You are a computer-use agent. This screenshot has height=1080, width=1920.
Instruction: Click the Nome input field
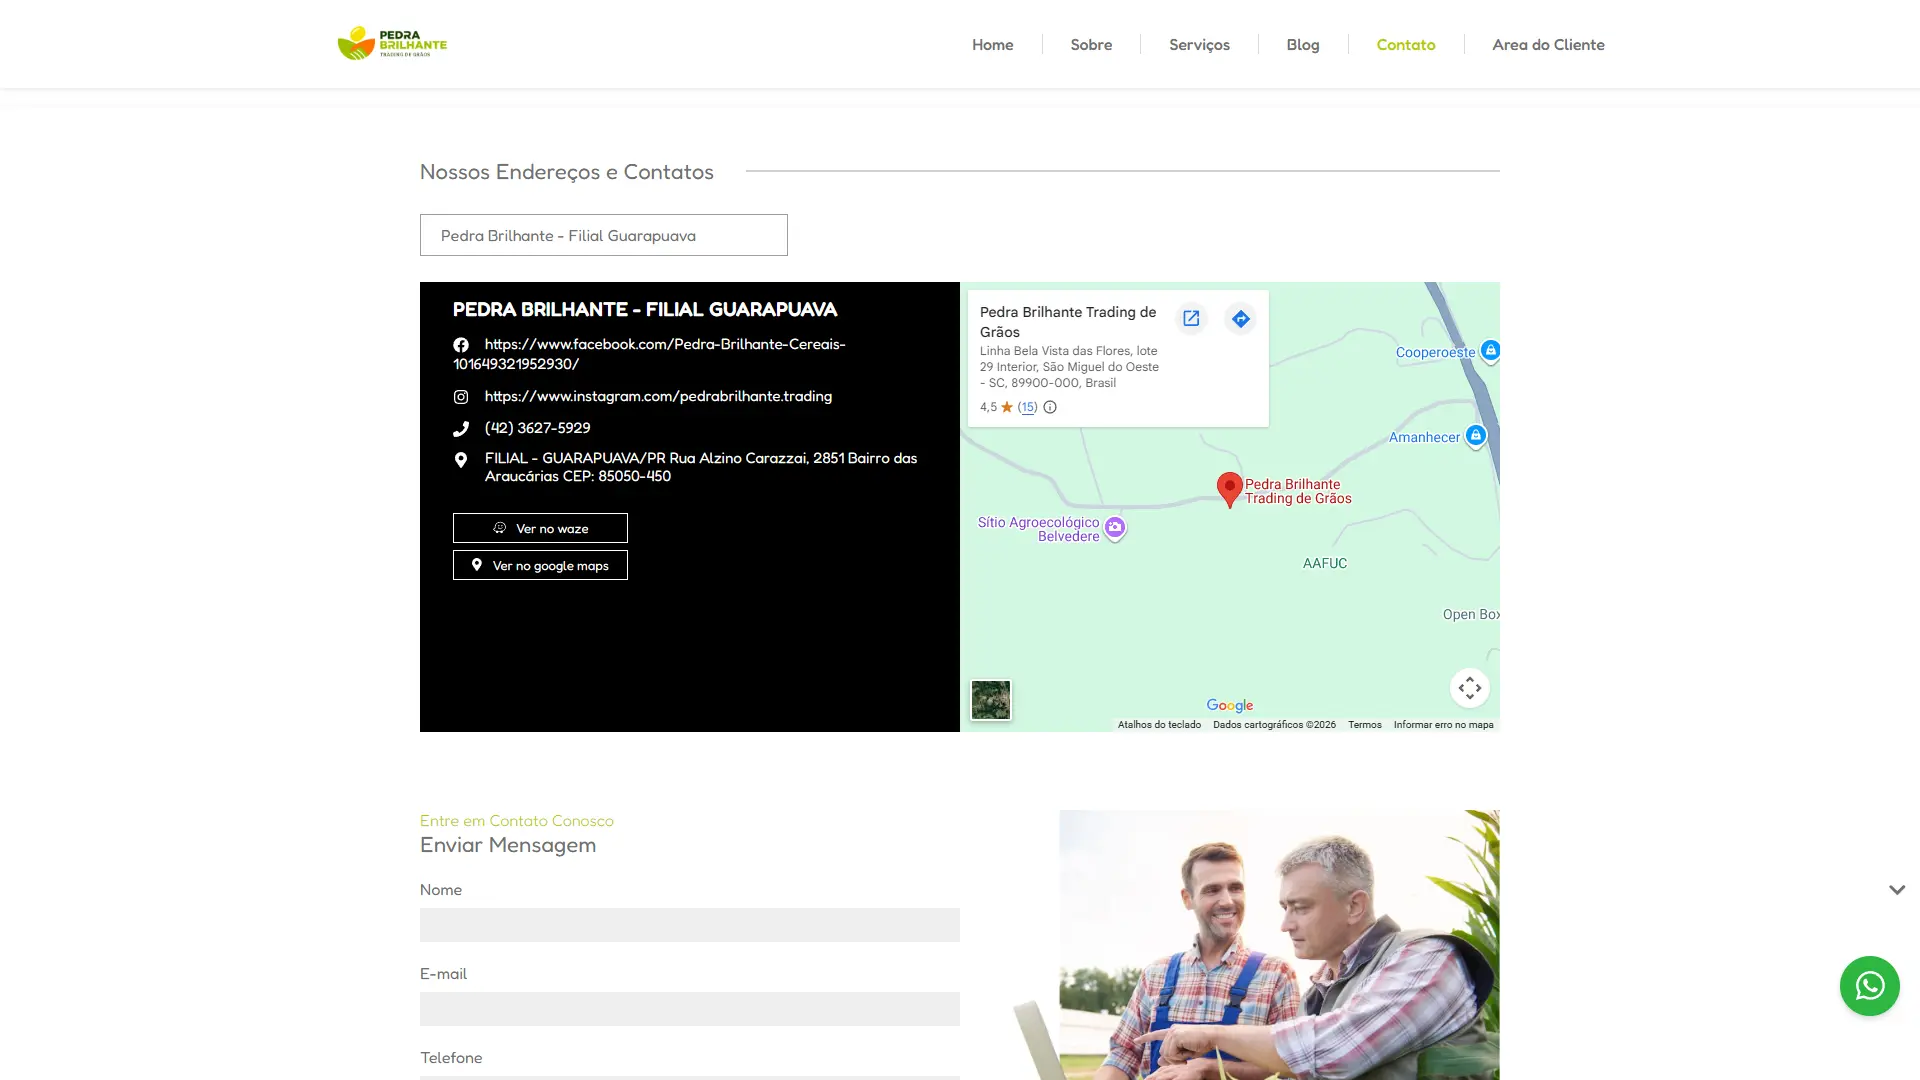click(690, 925)
